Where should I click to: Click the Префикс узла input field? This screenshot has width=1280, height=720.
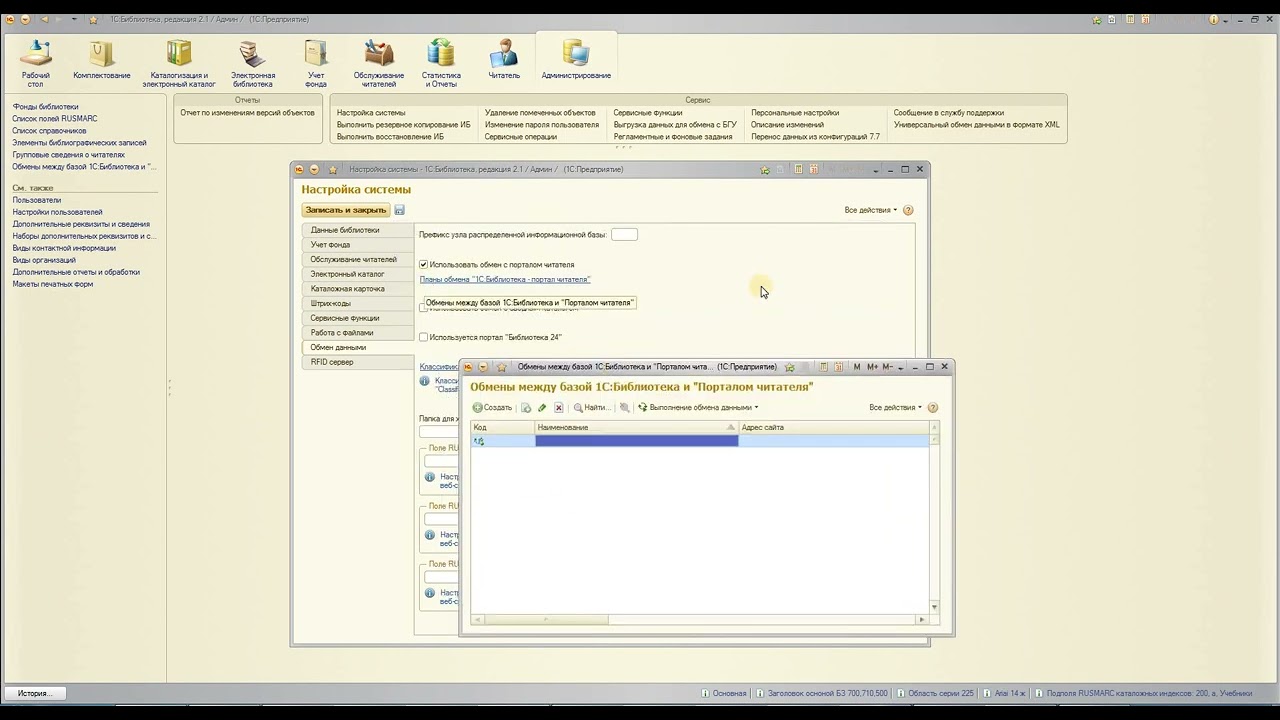(624, 235)
